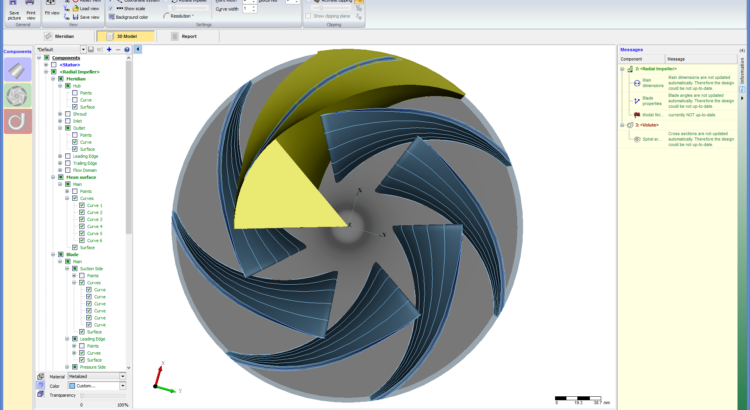Open the Material dropdown
750x410 pixels.
coord(122,377)
